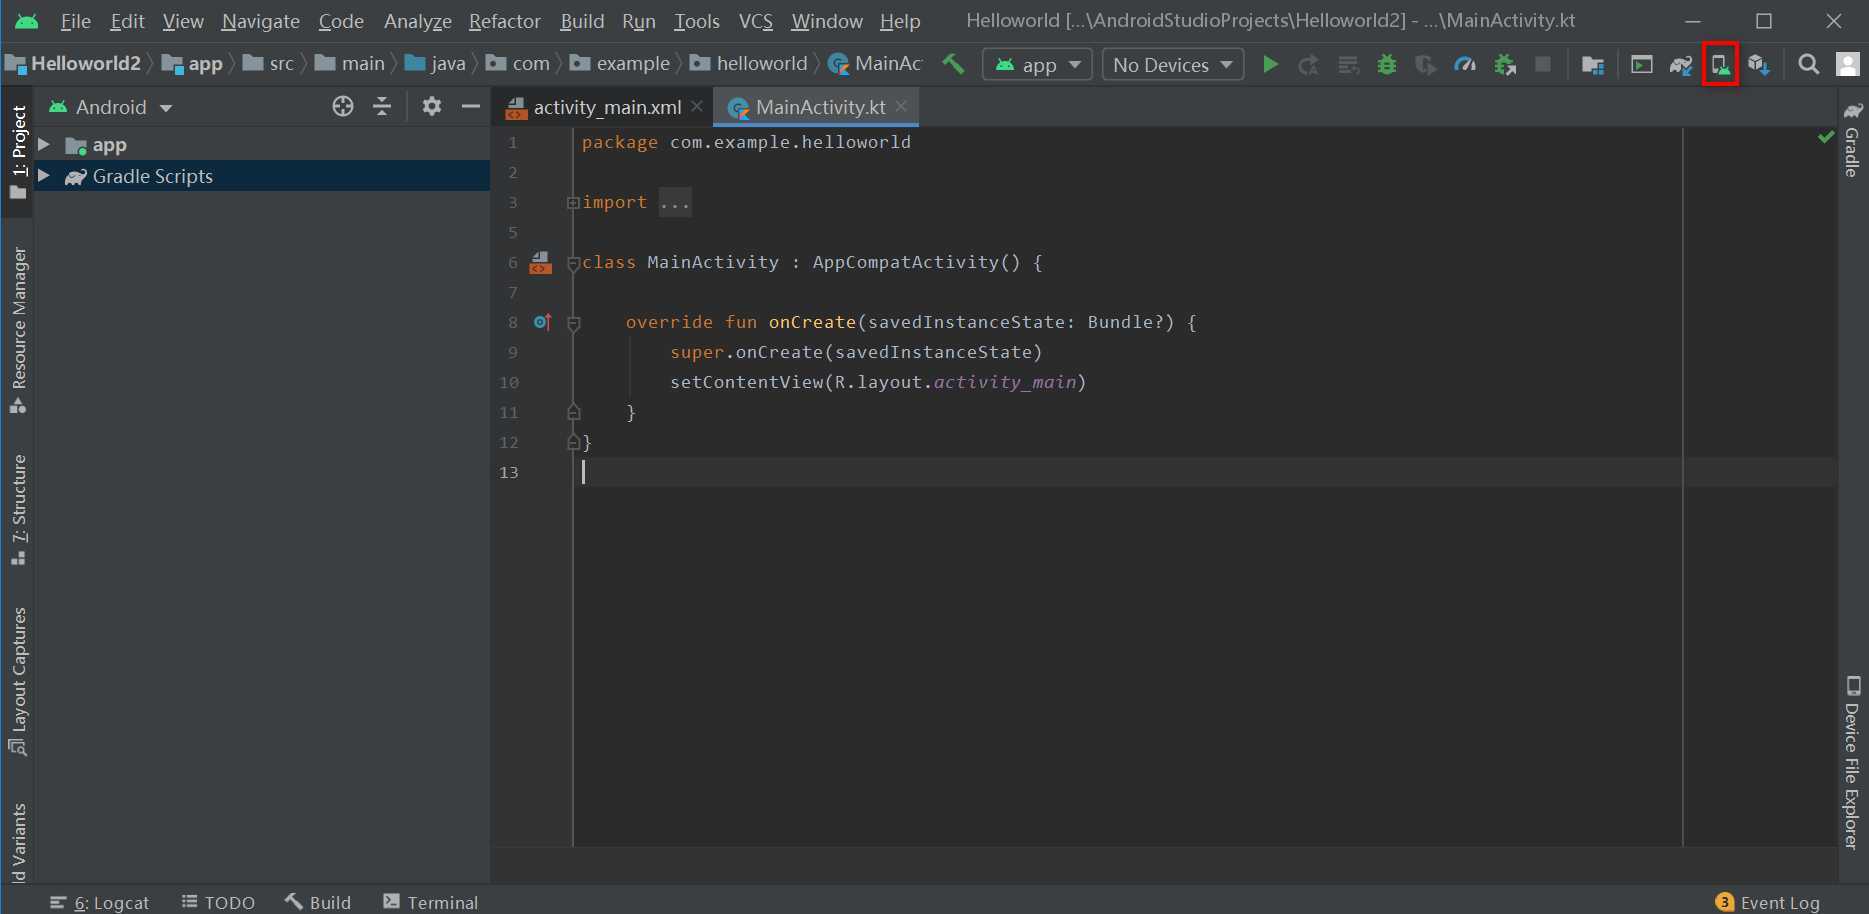Open the Android view dropdown
Viewport: 1869px width, 914px height.
(x=111, y=107)
